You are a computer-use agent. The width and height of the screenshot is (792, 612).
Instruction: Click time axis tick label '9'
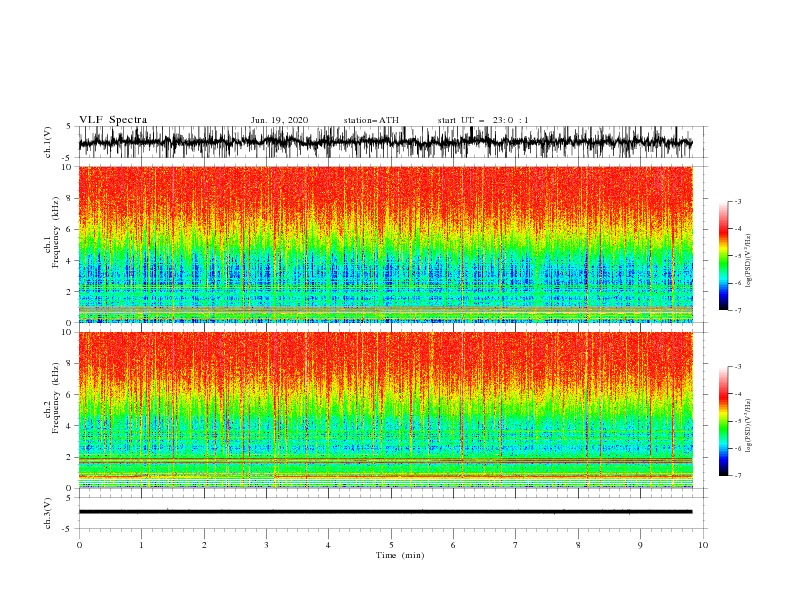(x=640, y=545)
